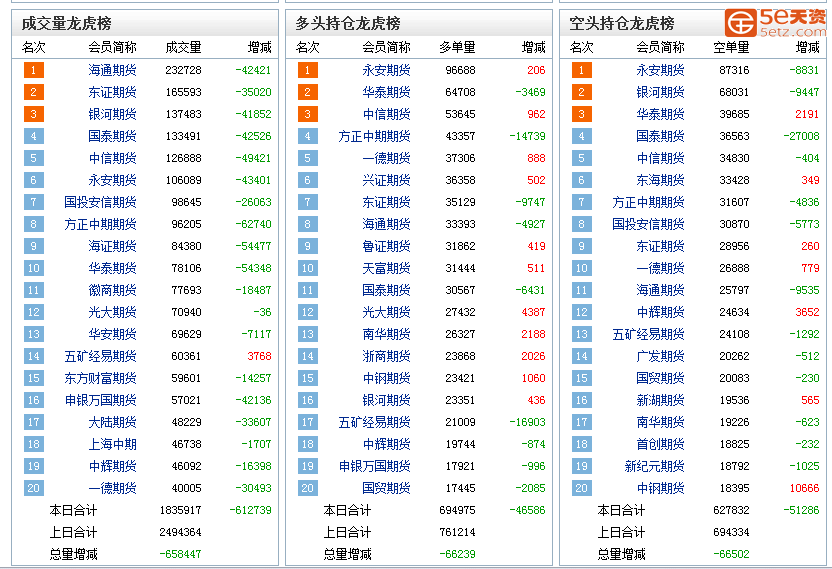The image size is (832, 569).
Task: Select the change value -27008
Action: (801, 136)
